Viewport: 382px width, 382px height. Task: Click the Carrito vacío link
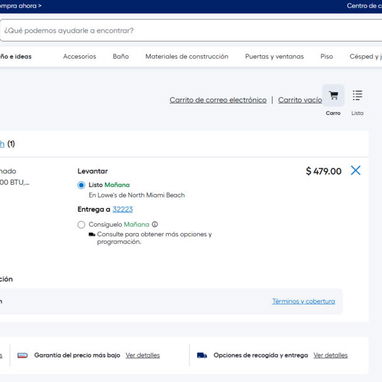coord(300,100)
